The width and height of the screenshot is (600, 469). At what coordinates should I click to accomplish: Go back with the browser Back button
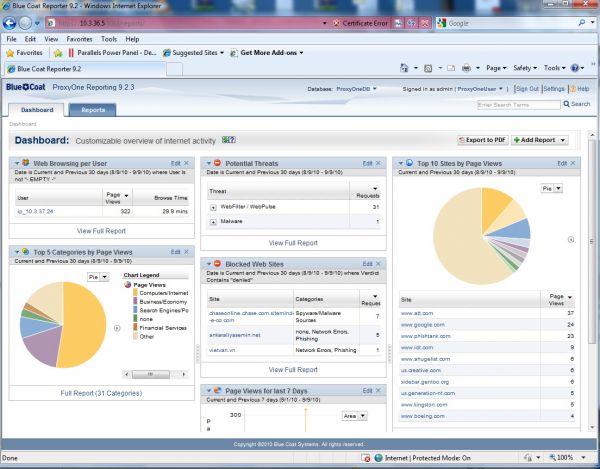click(10, 23)
